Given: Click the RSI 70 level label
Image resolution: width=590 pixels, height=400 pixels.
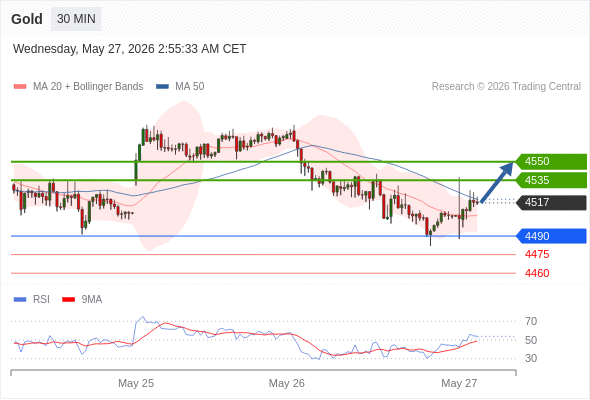Looking at the screenshot, I should coord(531,321).
